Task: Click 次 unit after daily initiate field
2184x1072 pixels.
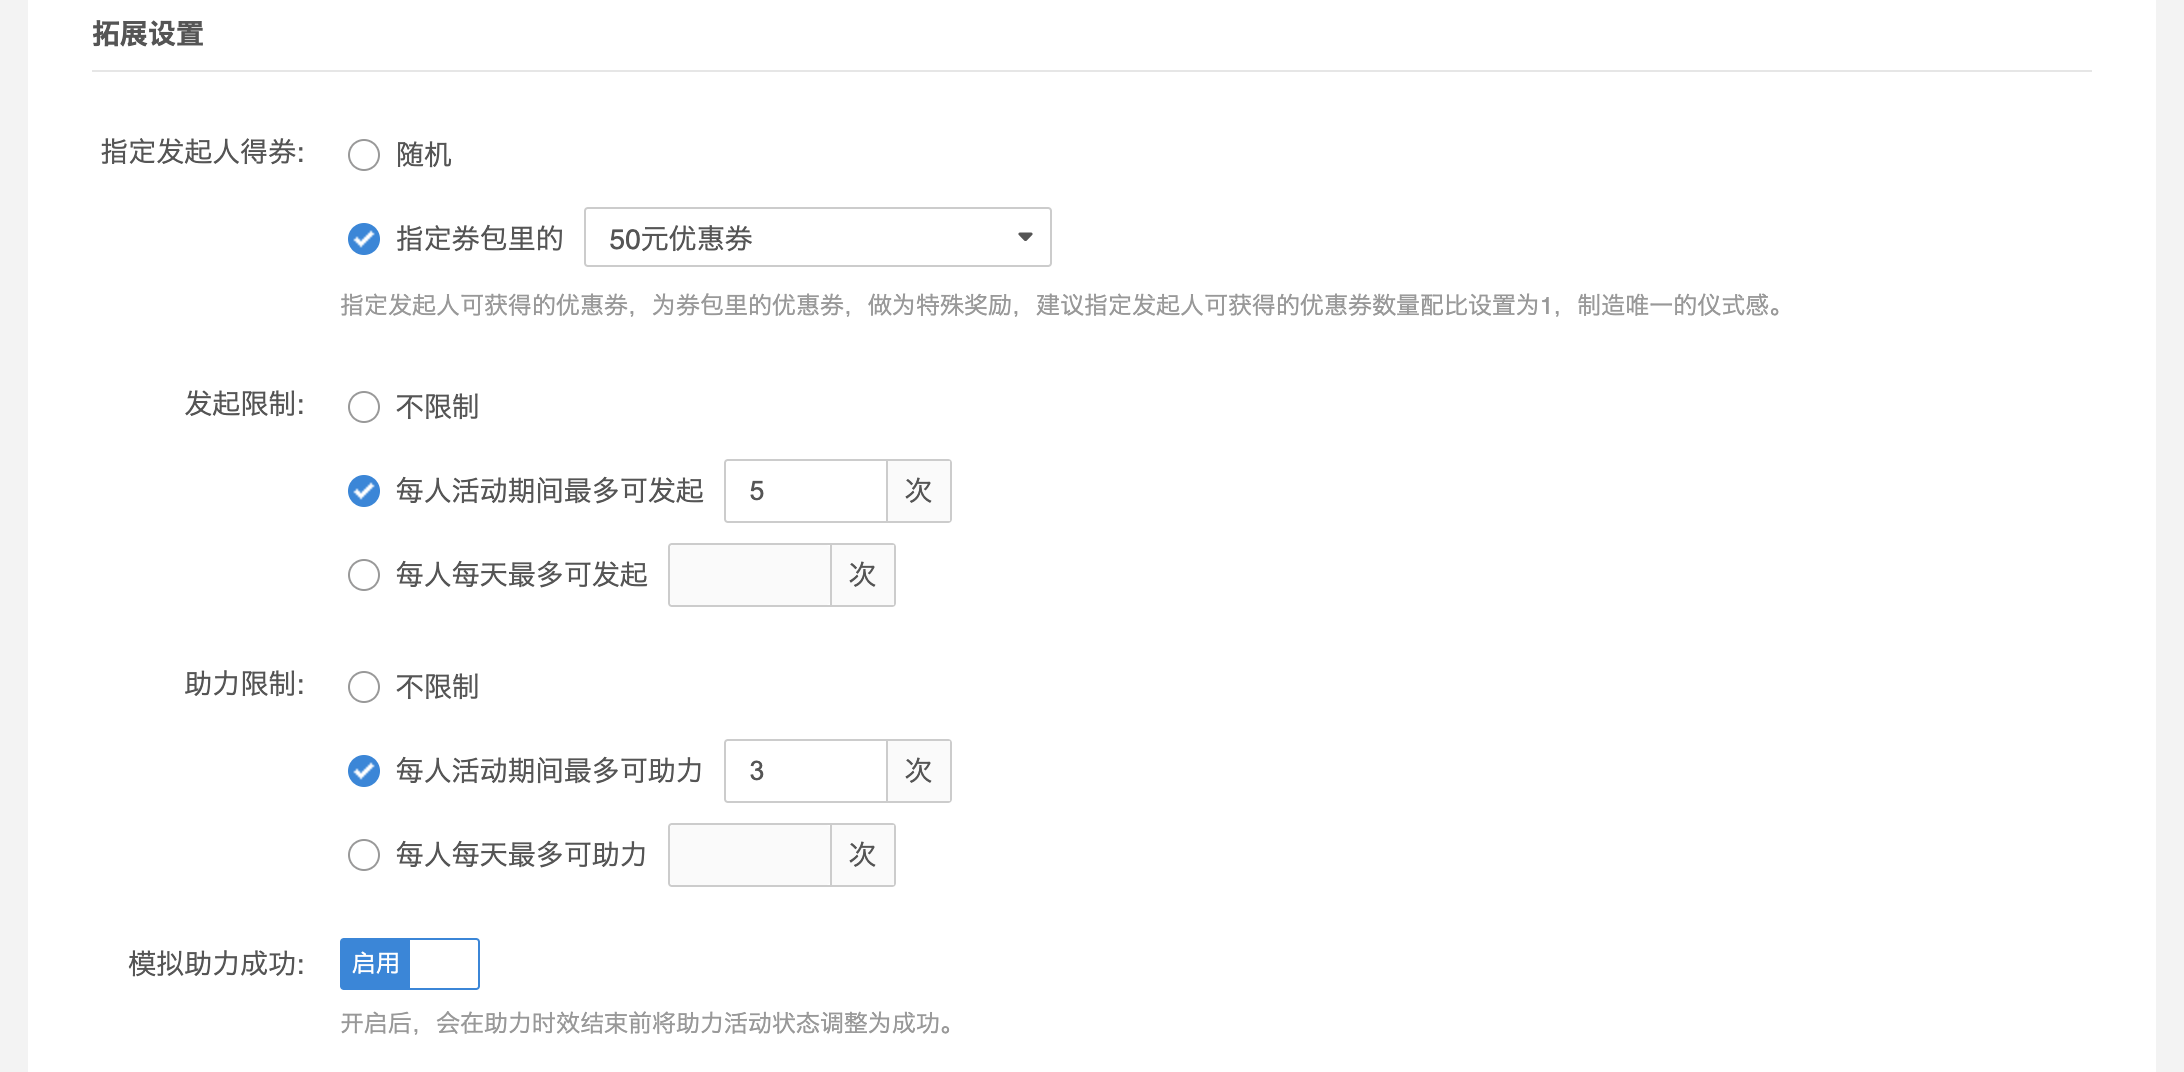Action: click(x=862, y=575)
